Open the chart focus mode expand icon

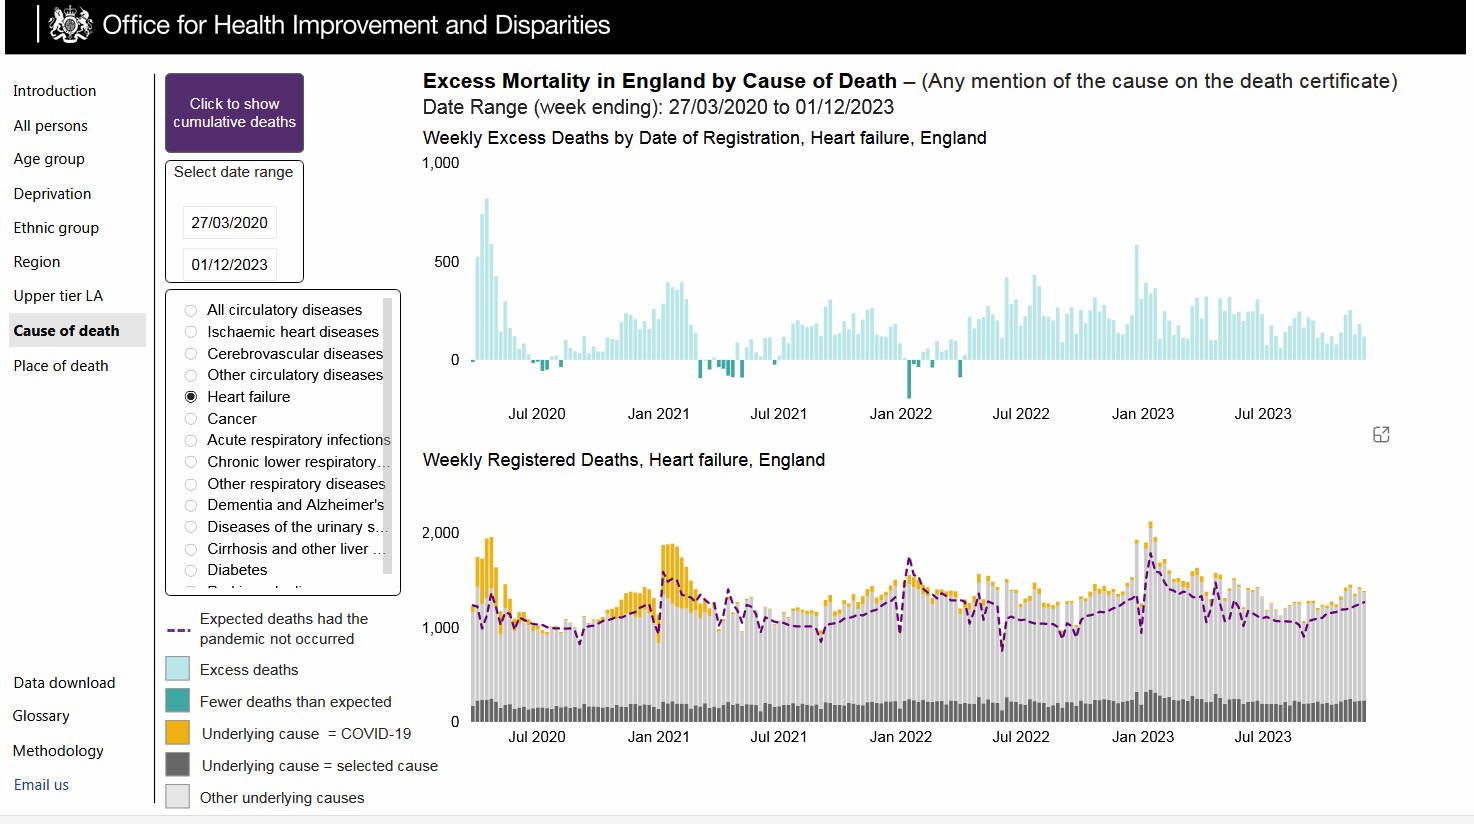pyautogui.click(x=1381, y=434)
